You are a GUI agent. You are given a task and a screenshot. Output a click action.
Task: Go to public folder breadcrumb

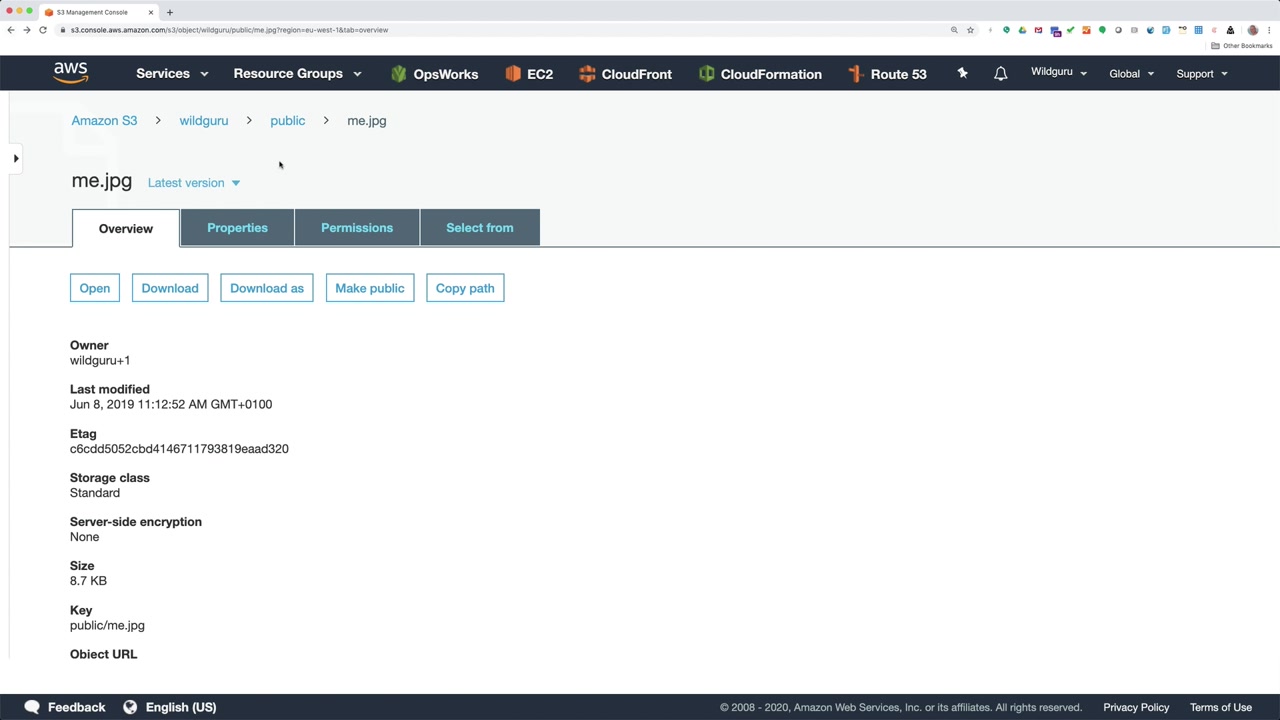tap(288, 121)
